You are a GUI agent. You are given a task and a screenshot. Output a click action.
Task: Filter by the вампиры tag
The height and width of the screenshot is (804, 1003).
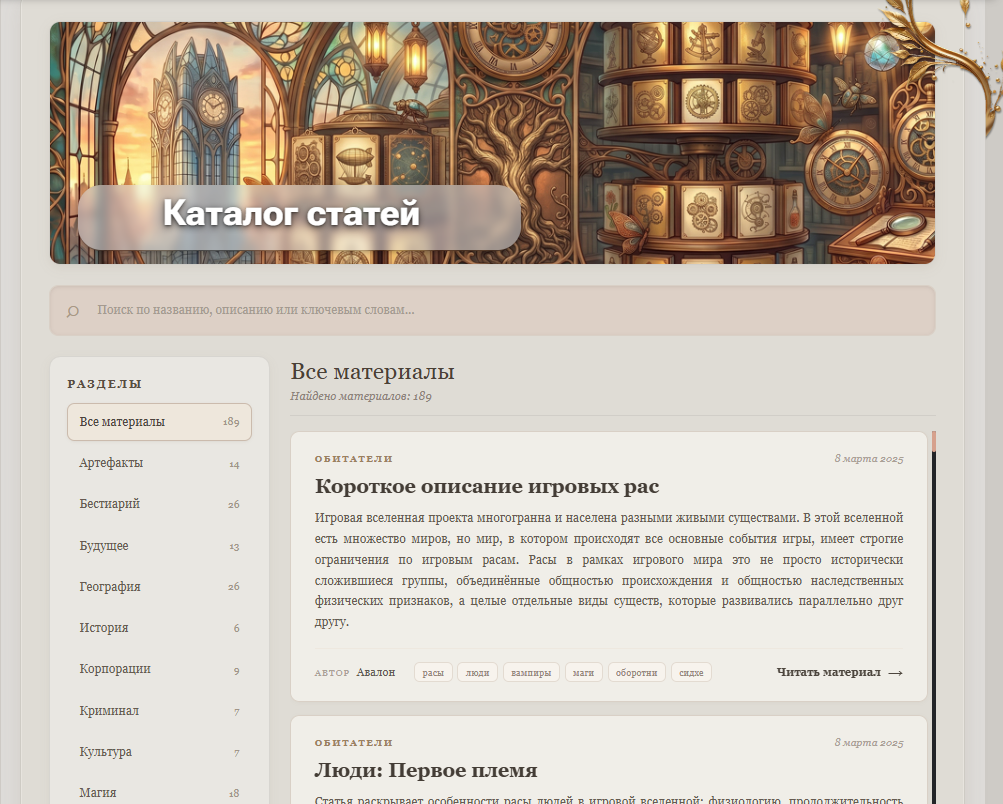(531, 672)
